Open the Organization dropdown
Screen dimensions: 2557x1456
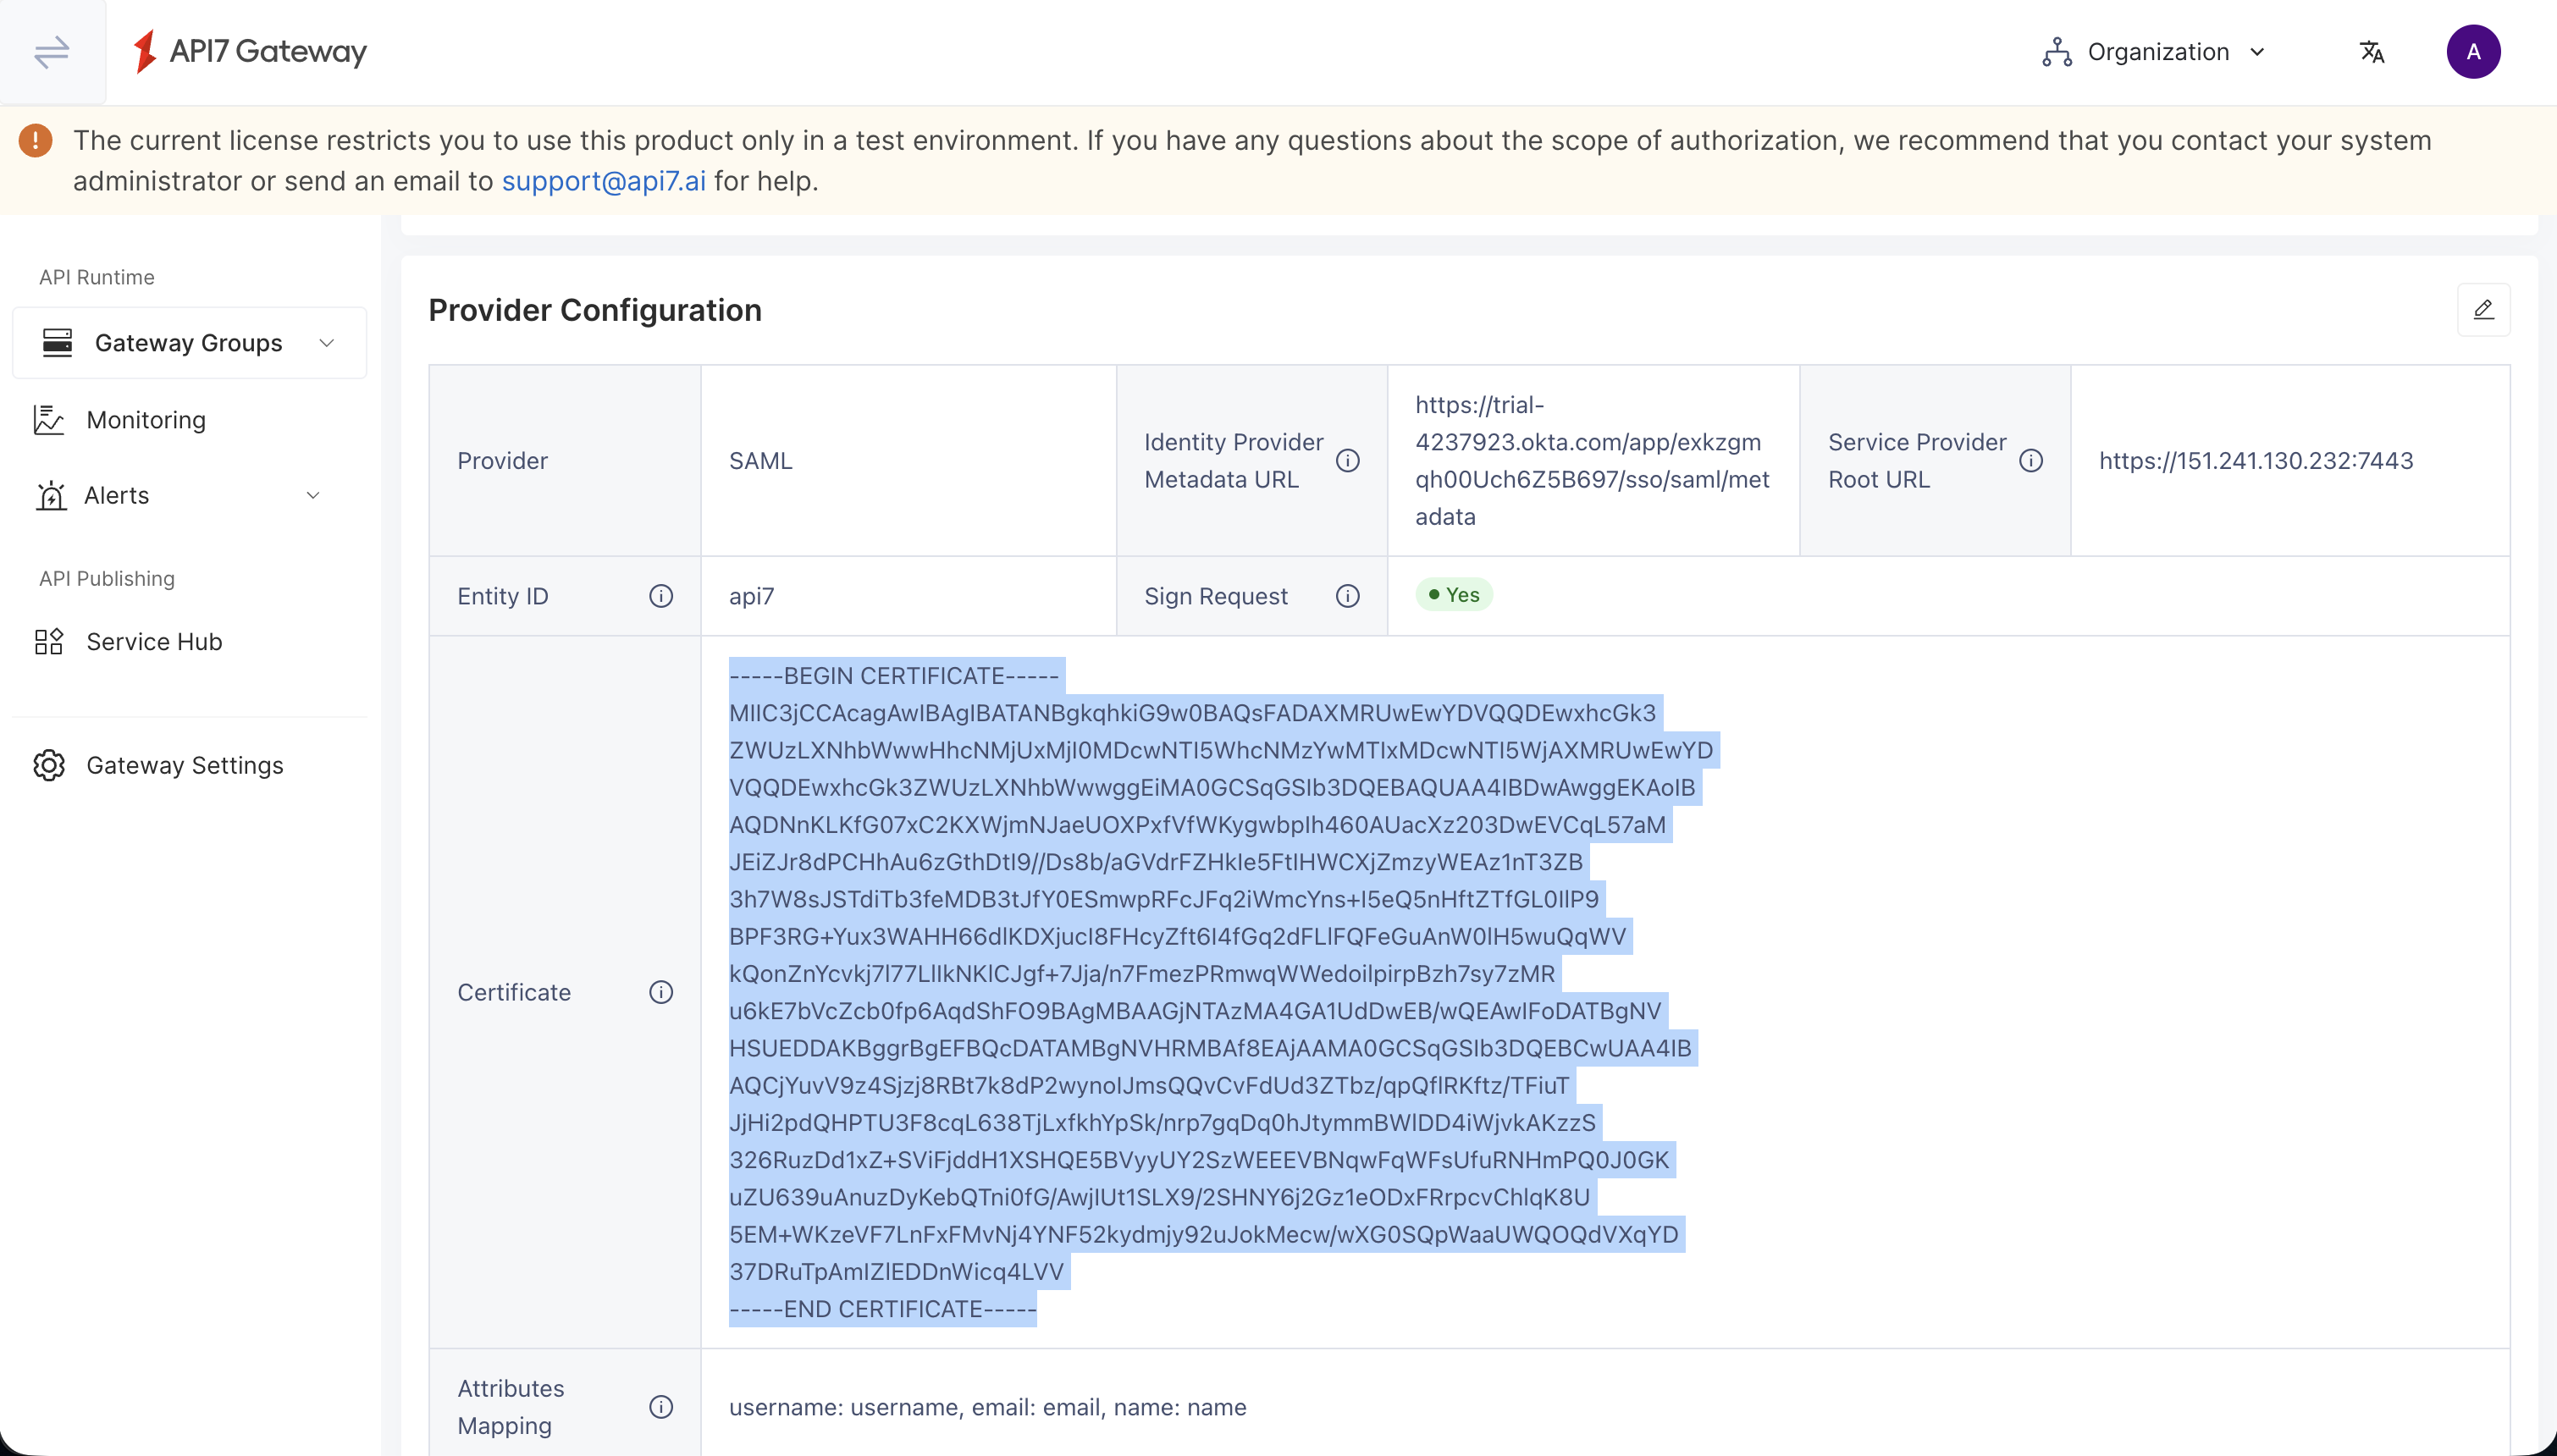(2155, 51)
